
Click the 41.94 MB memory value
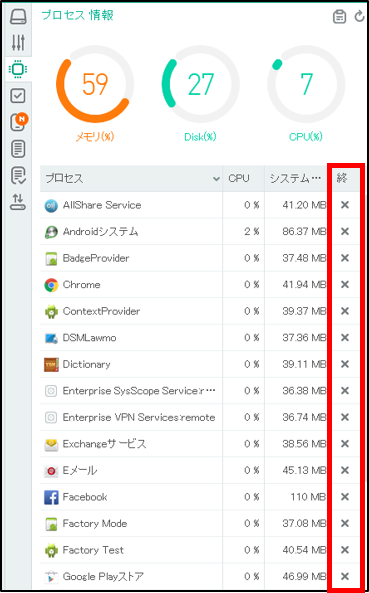304,284
